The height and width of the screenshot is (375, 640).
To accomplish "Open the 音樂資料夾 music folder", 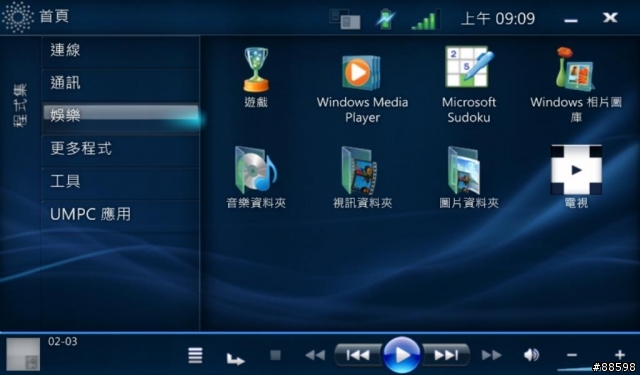I will 256,170.
